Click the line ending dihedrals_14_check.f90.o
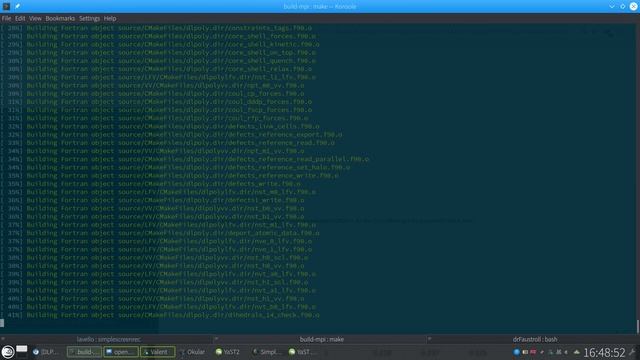The width and height of the screenshot is (640, 360). [x=160, y=315]
